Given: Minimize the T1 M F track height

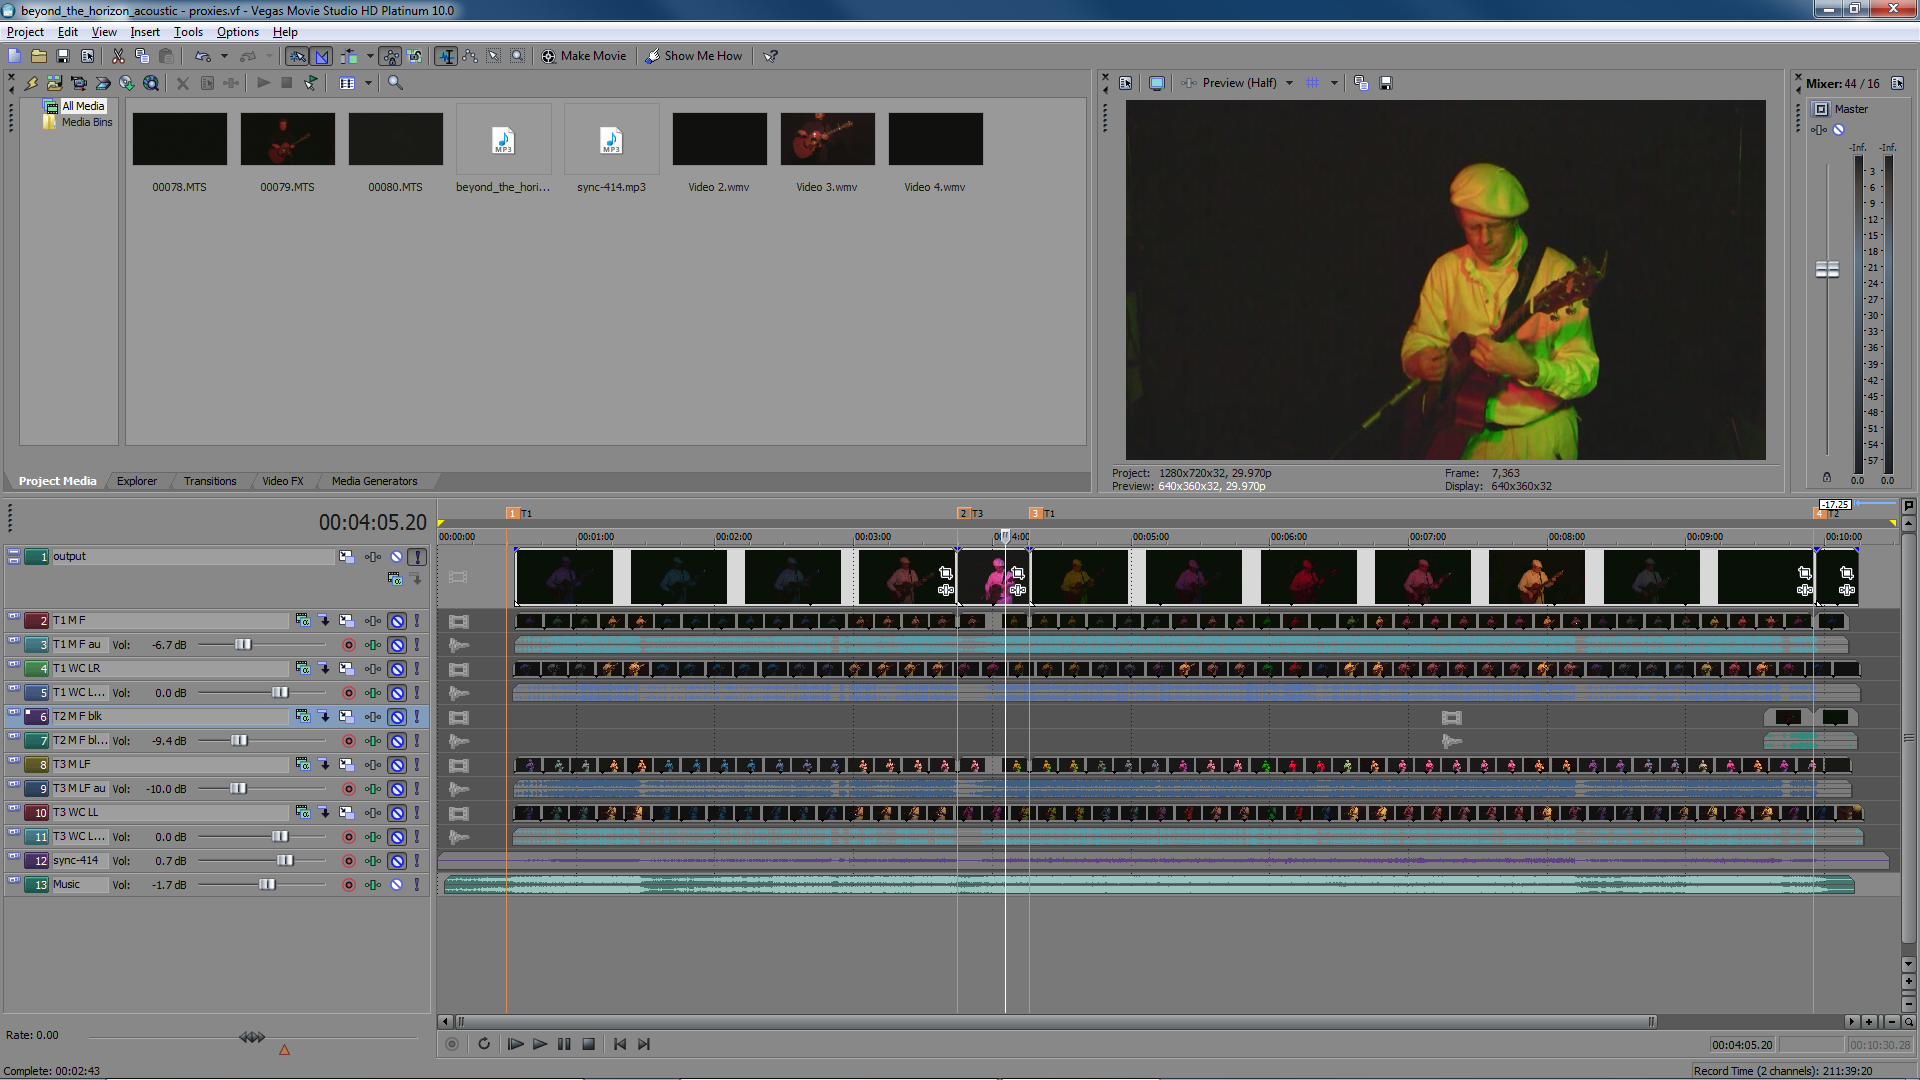Looking at the screenshot, I should pyautogui.click(x=14, y=617).
